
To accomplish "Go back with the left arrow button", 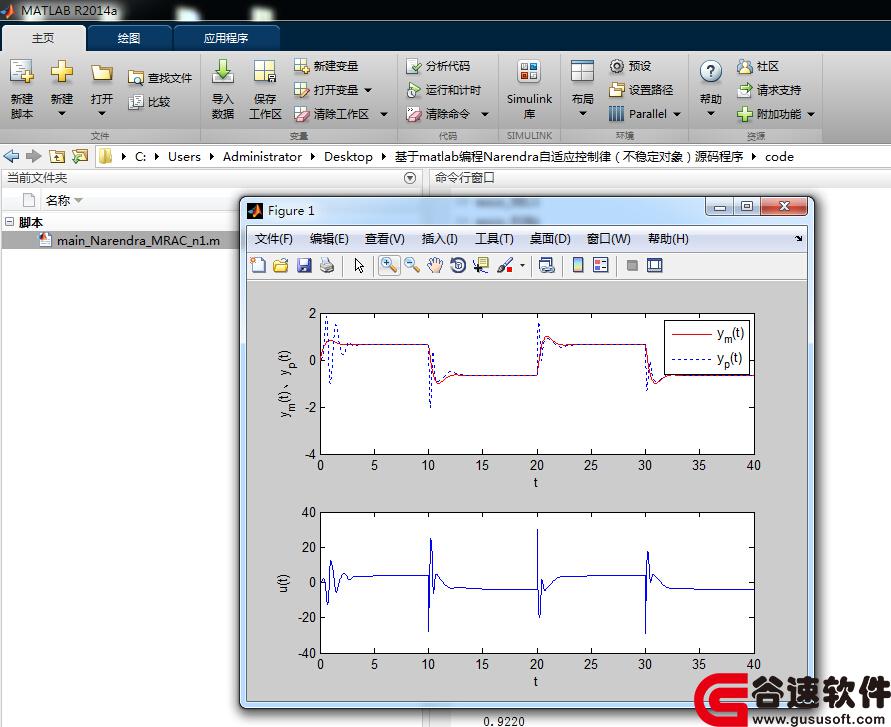I will pyautogui.click(x=11, y=156).
